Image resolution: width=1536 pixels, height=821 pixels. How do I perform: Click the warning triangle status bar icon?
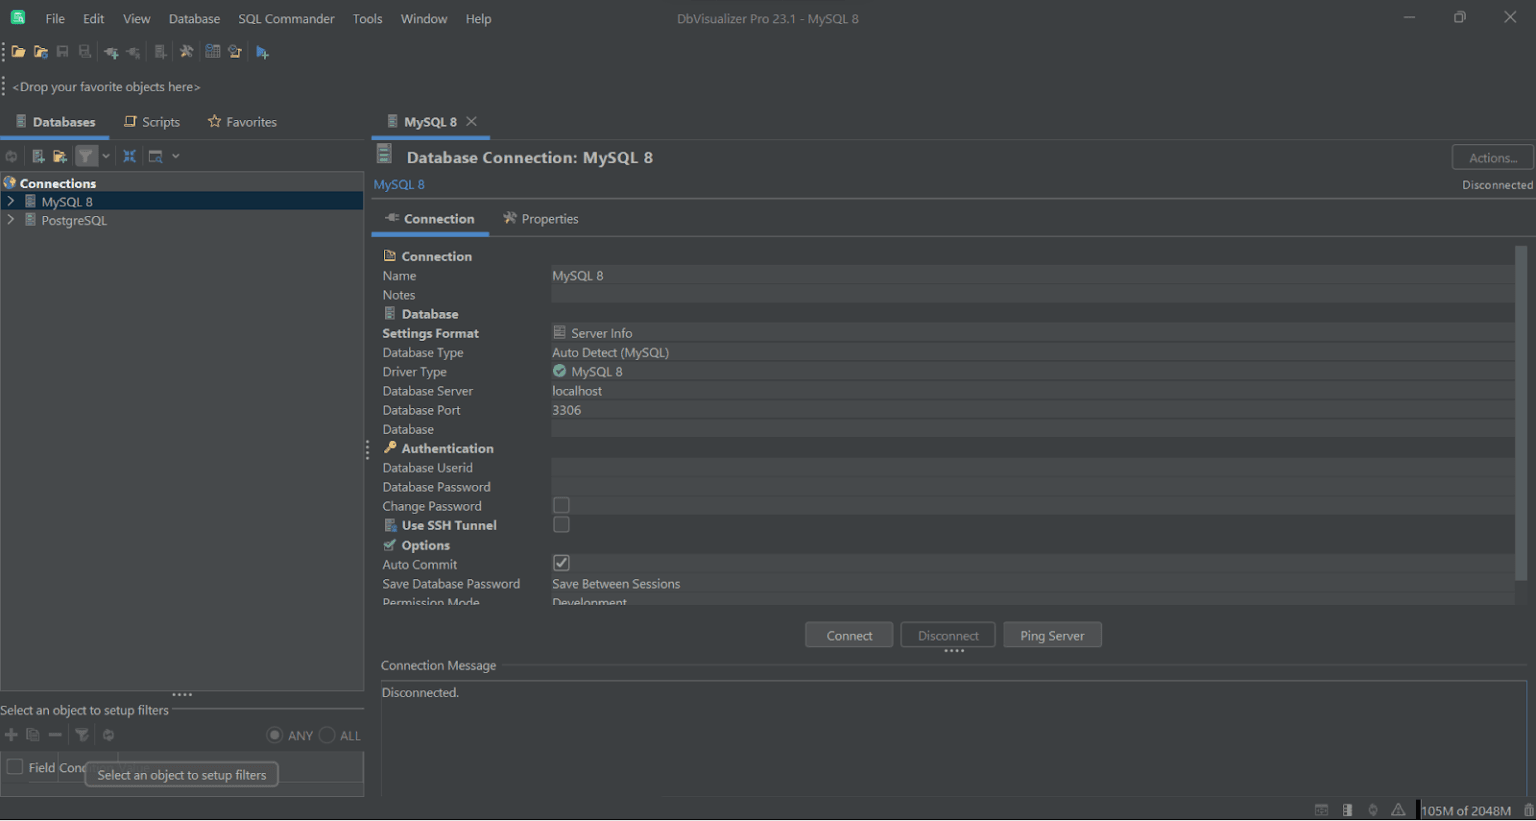(1398, 810)
